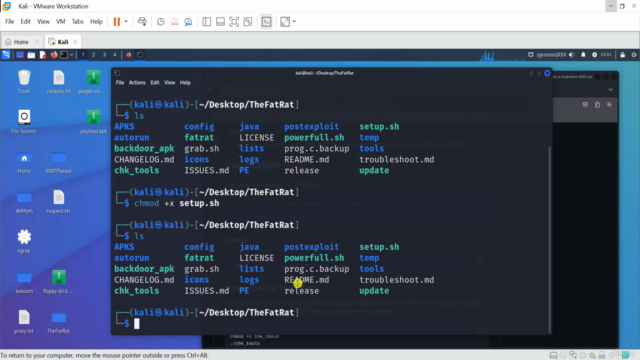Open the terminal View menu
The height and width of the screenshot is (360, 640).
click(170, 82)
